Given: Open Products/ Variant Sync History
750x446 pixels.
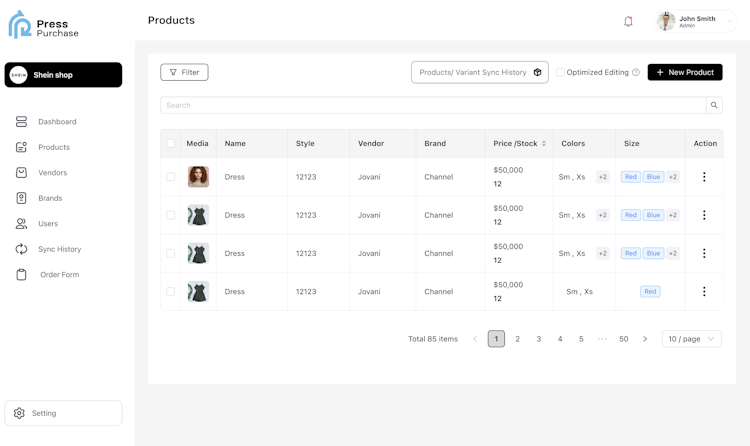Looking at the screenshot, I should click(x=480, y=72).
